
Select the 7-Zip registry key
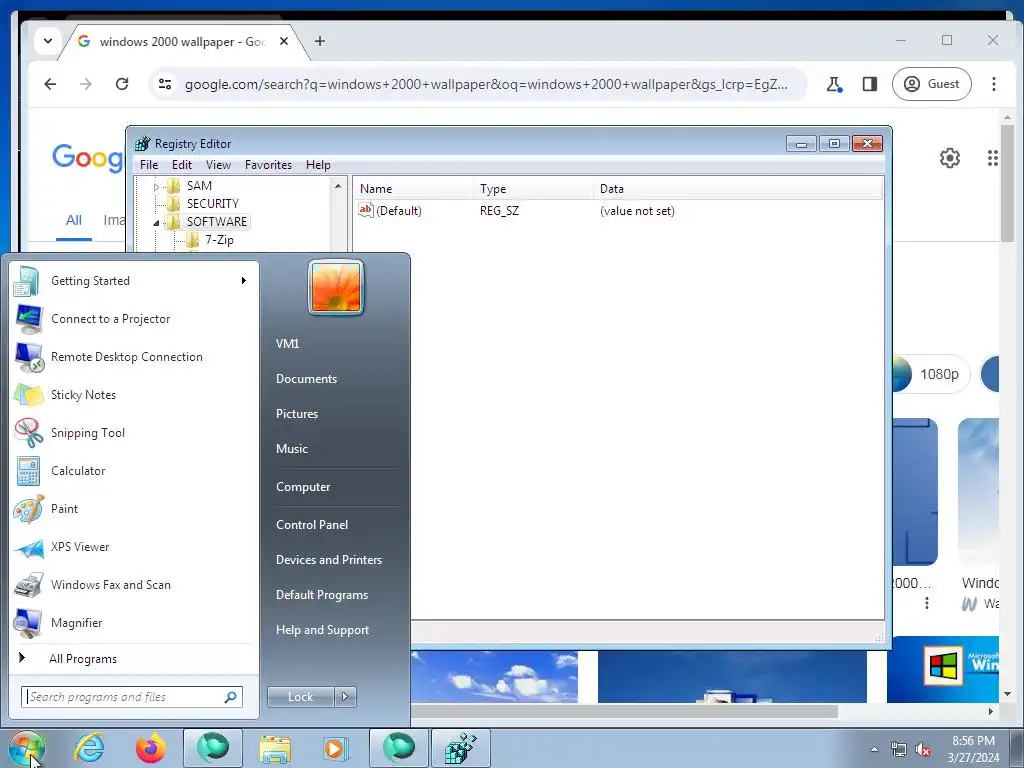coord(219,240)
